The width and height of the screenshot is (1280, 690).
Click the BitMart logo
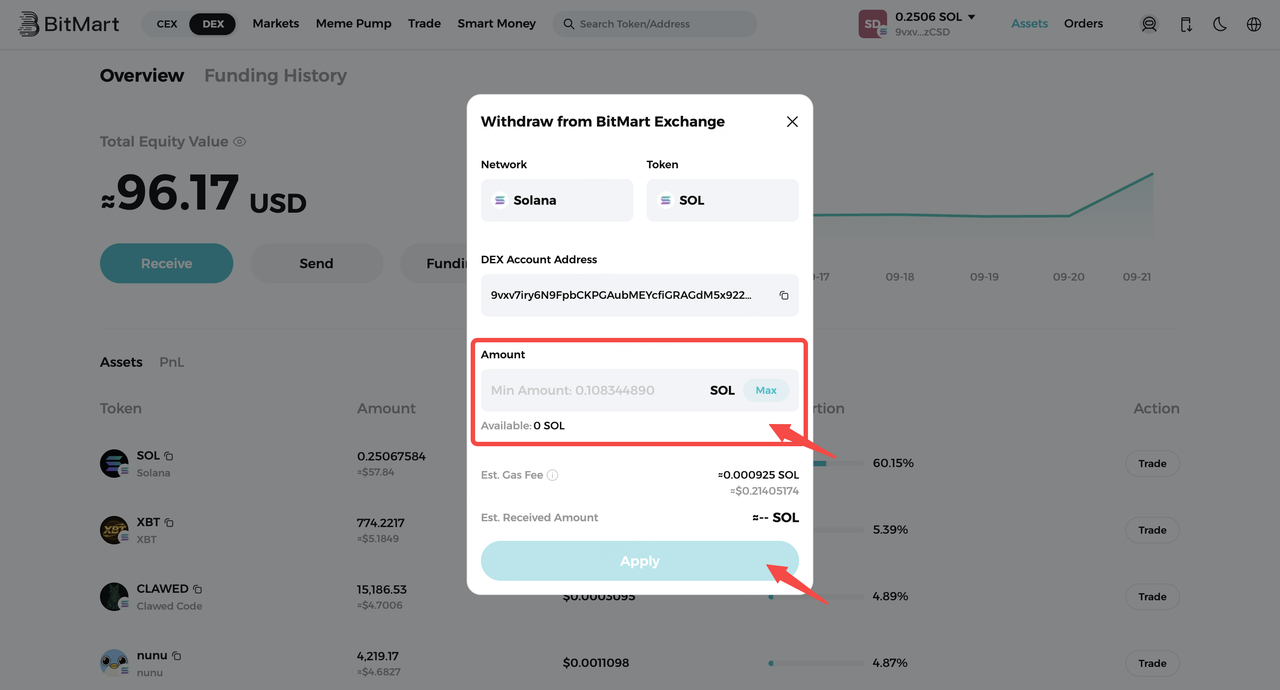click(68, 23)
